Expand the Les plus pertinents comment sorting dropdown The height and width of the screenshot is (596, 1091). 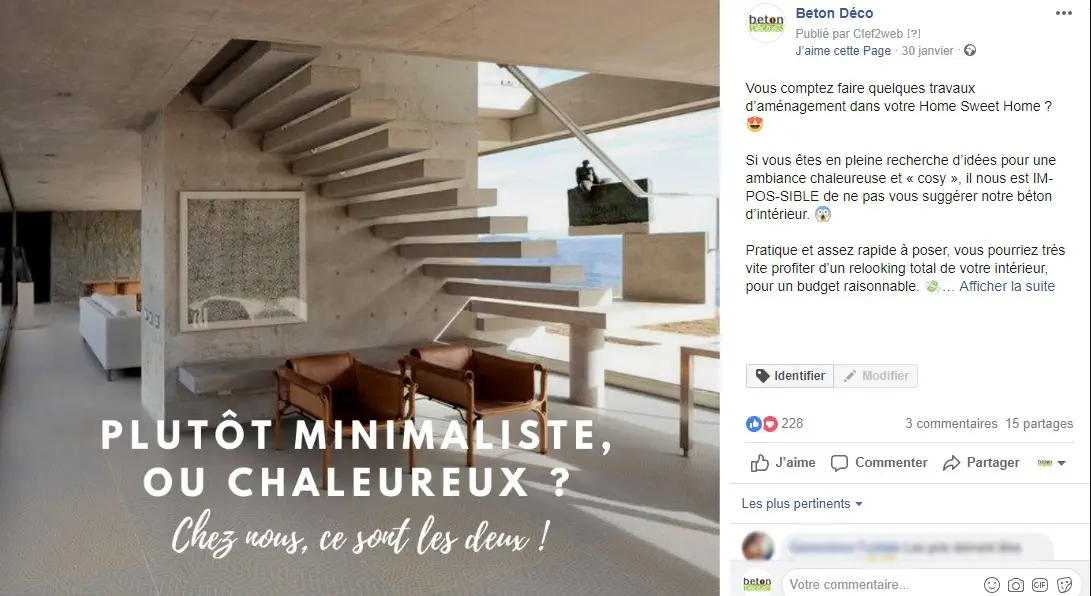tap(802, 504)
